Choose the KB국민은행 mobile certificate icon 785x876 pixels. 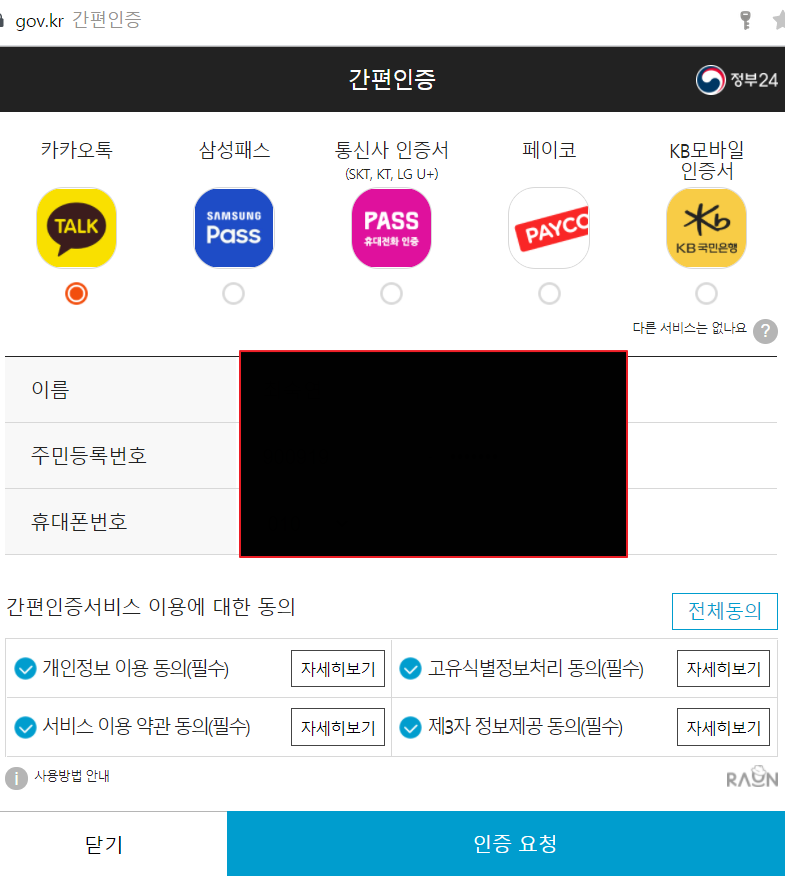(706, 228)
